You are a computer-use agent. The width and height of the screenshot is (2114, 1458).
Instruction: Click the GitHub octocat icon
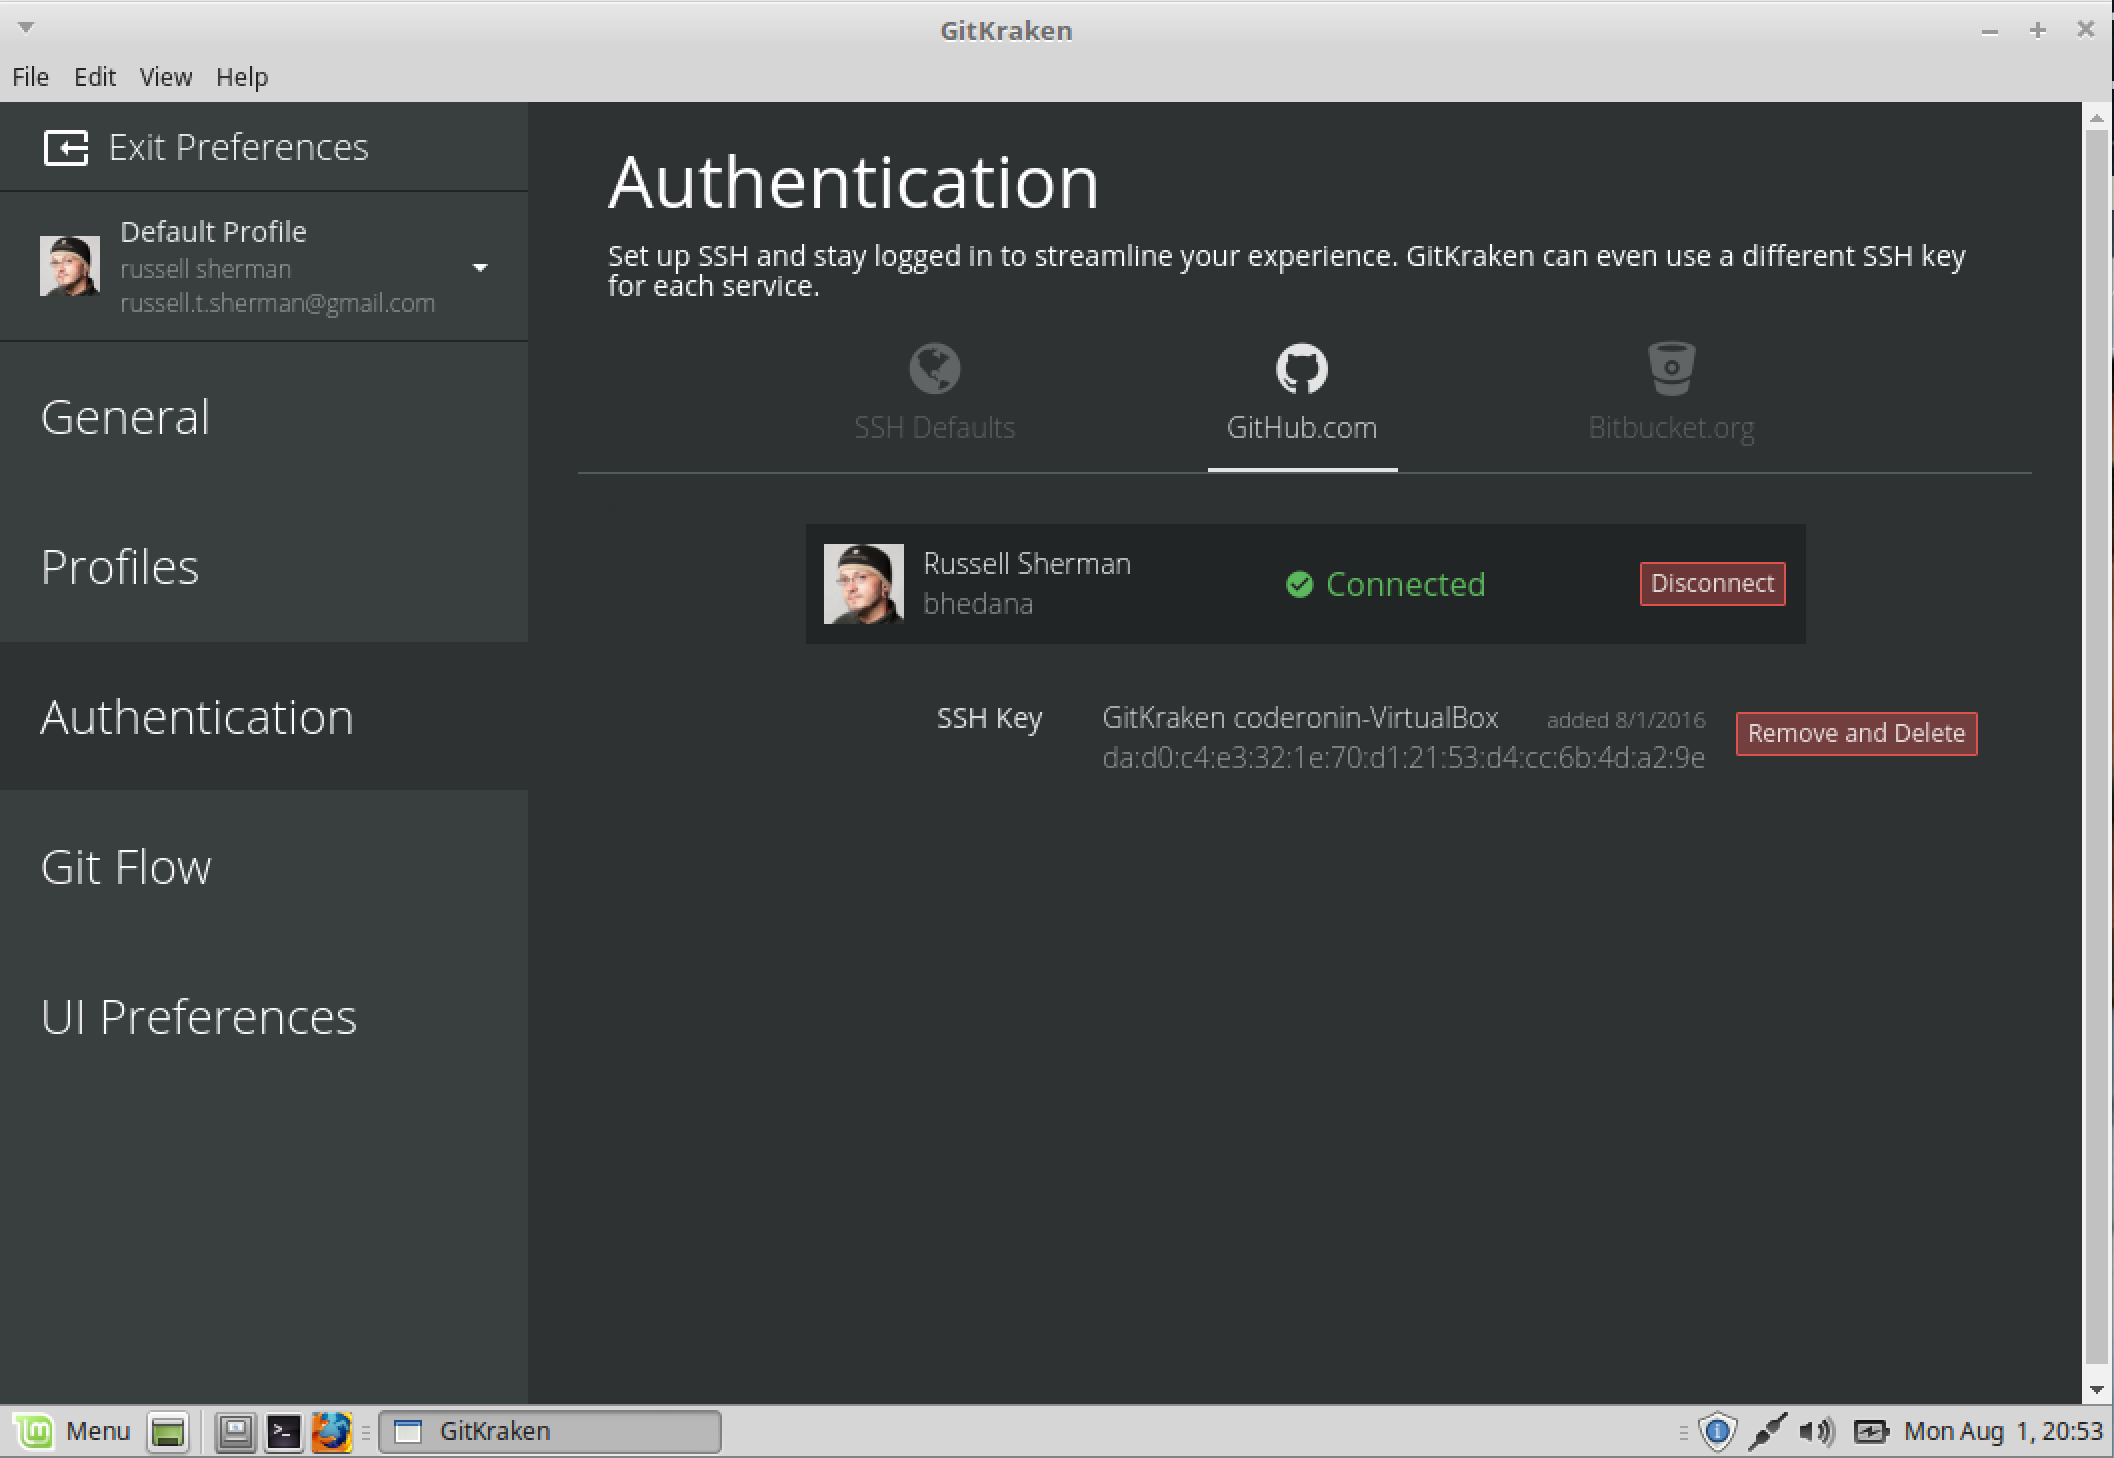[x=1302, y=368]
